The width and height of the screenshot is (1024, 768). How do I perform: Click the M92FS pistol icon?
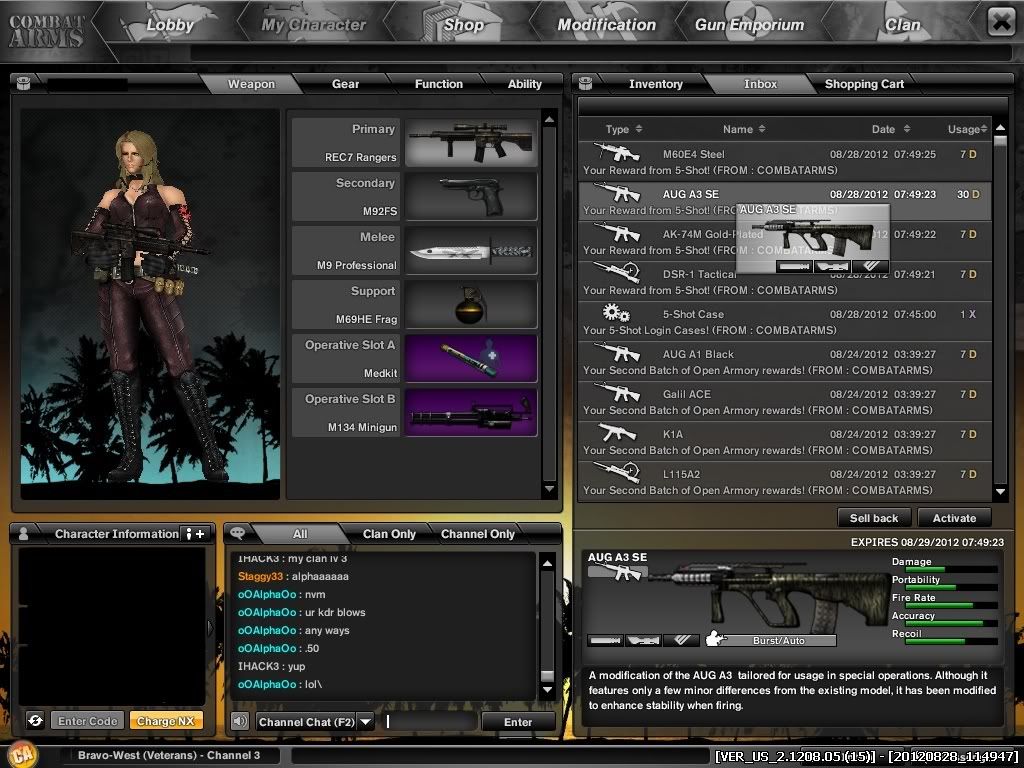[470, 196]
